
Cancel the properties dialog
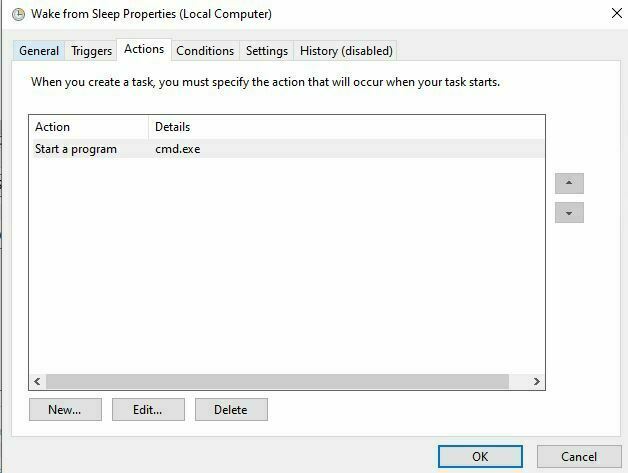point(579,457)
